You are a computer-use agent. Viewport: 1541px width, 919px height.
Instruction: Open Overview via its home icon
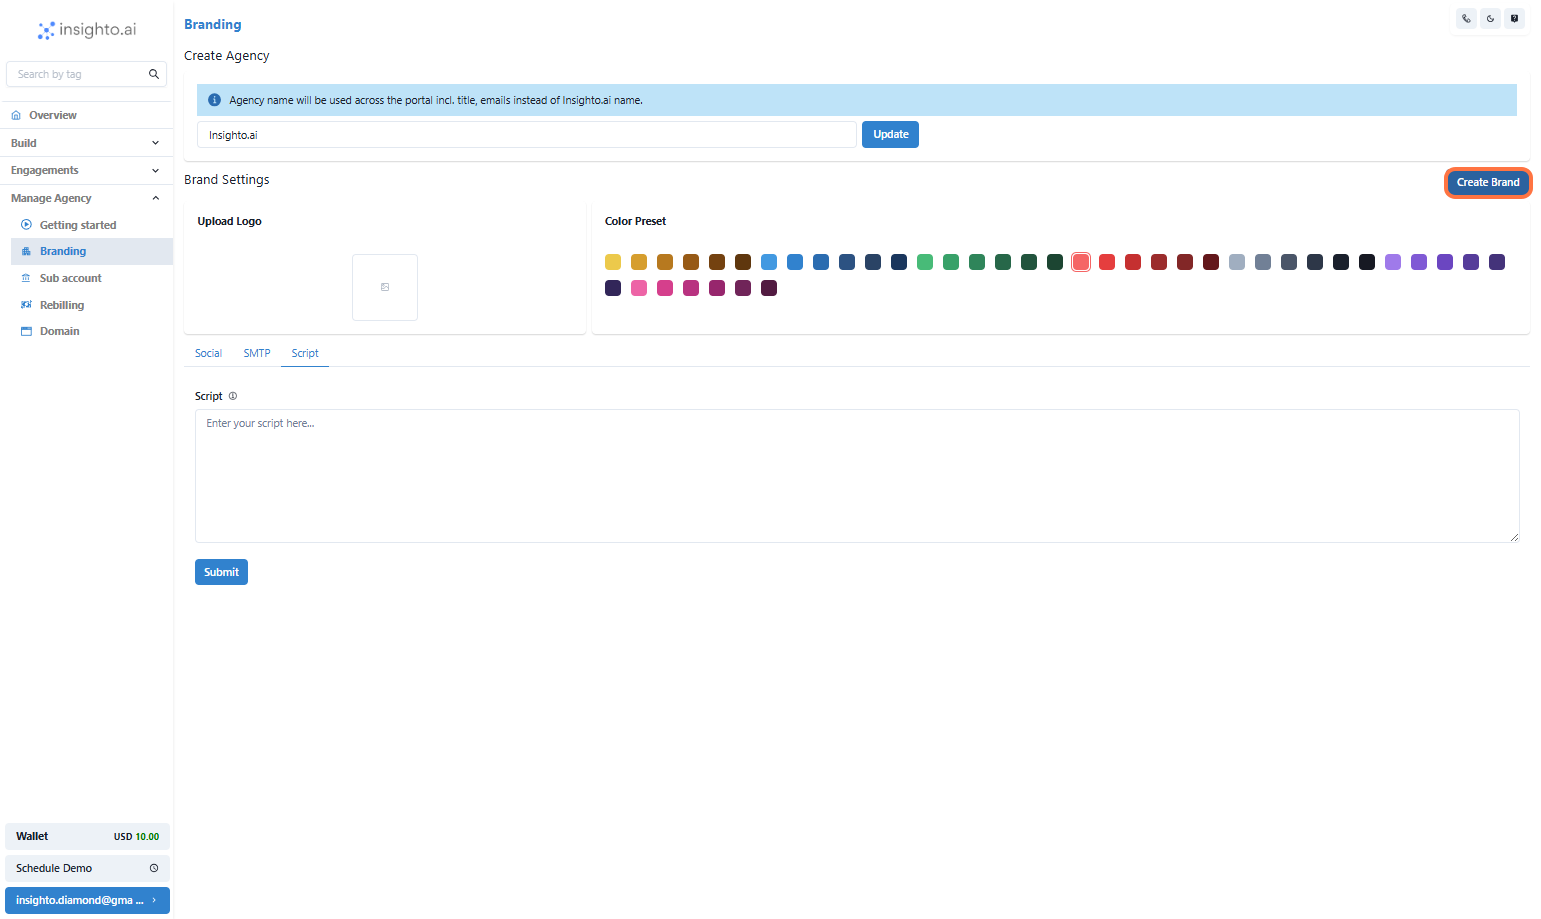[16, 115]
